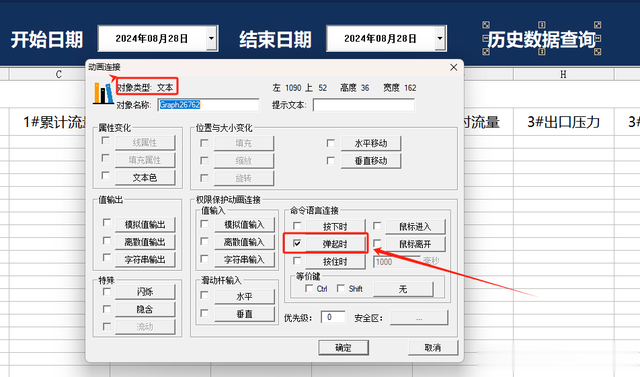Tick the 字符串输入 checkbox
This screenshot has width=640, height=377.
pos(204,259)
